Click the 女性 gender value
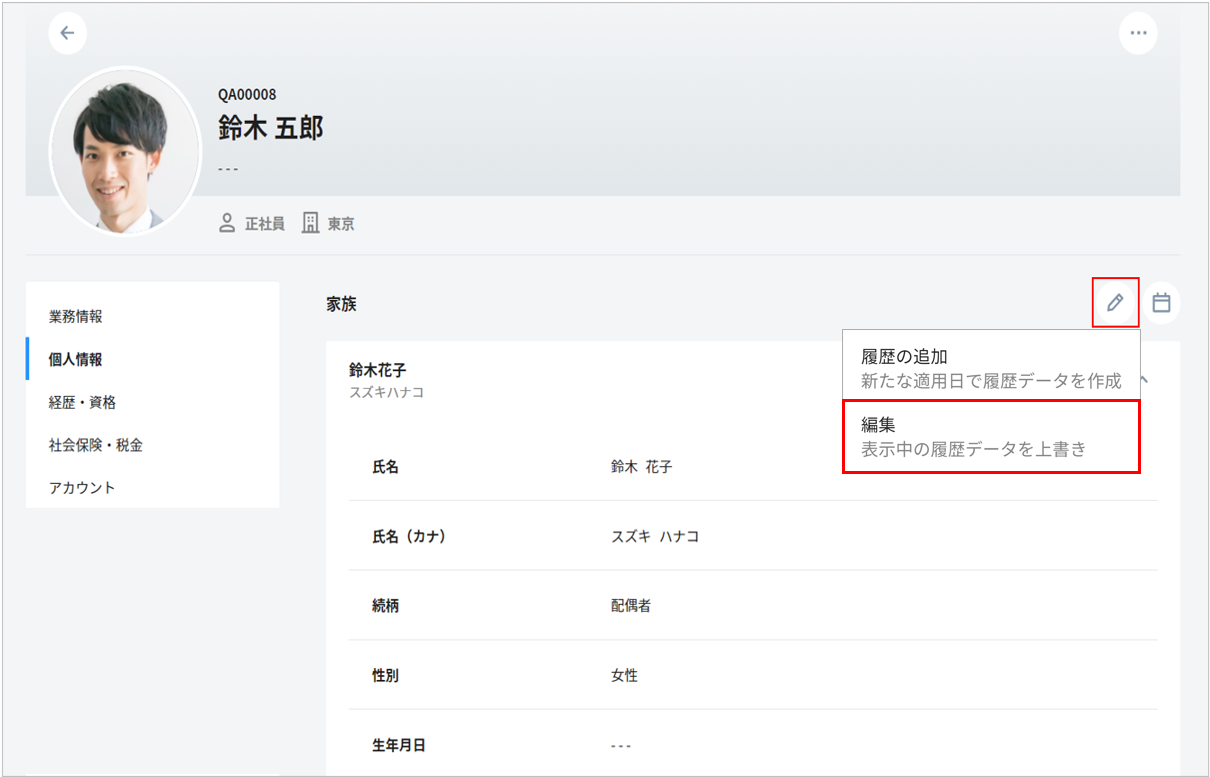This screenshot has width=1210, height=777. pyautogui.click(x=624, y=676)
